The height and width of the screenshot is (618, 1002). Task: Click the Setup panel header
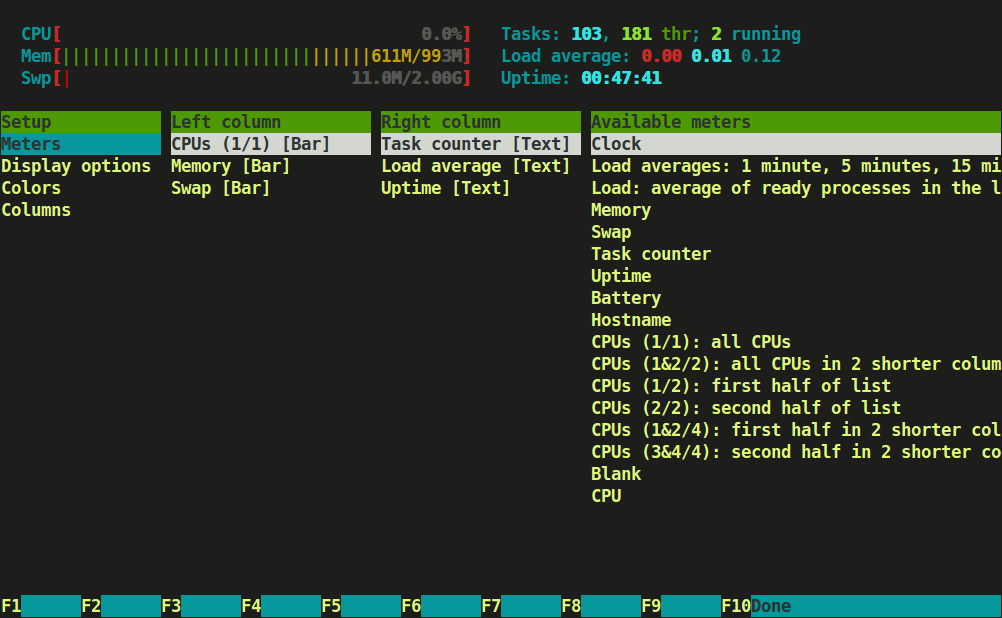click(81, 121)
